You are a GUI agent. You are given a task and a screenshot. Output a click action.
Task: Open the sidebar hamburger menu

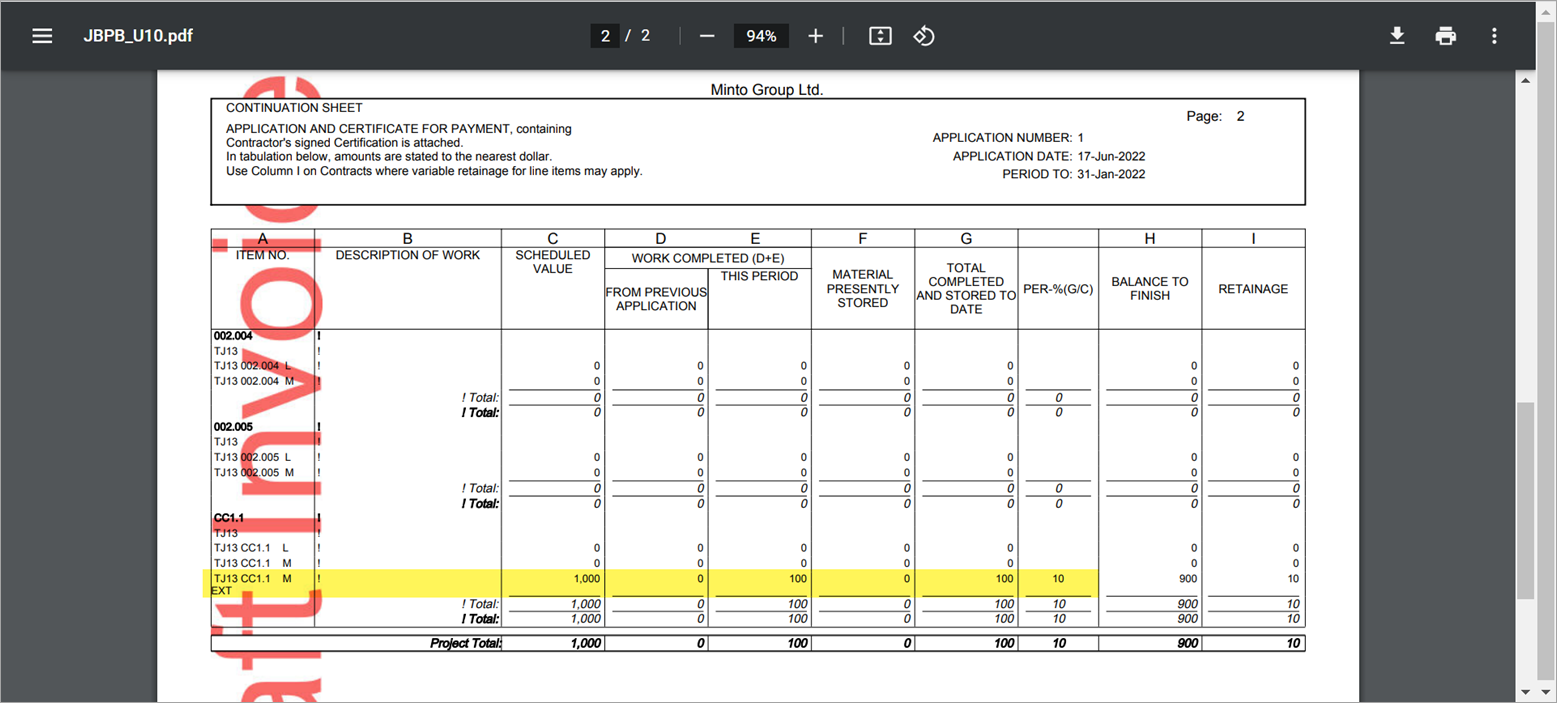point(41,36)
